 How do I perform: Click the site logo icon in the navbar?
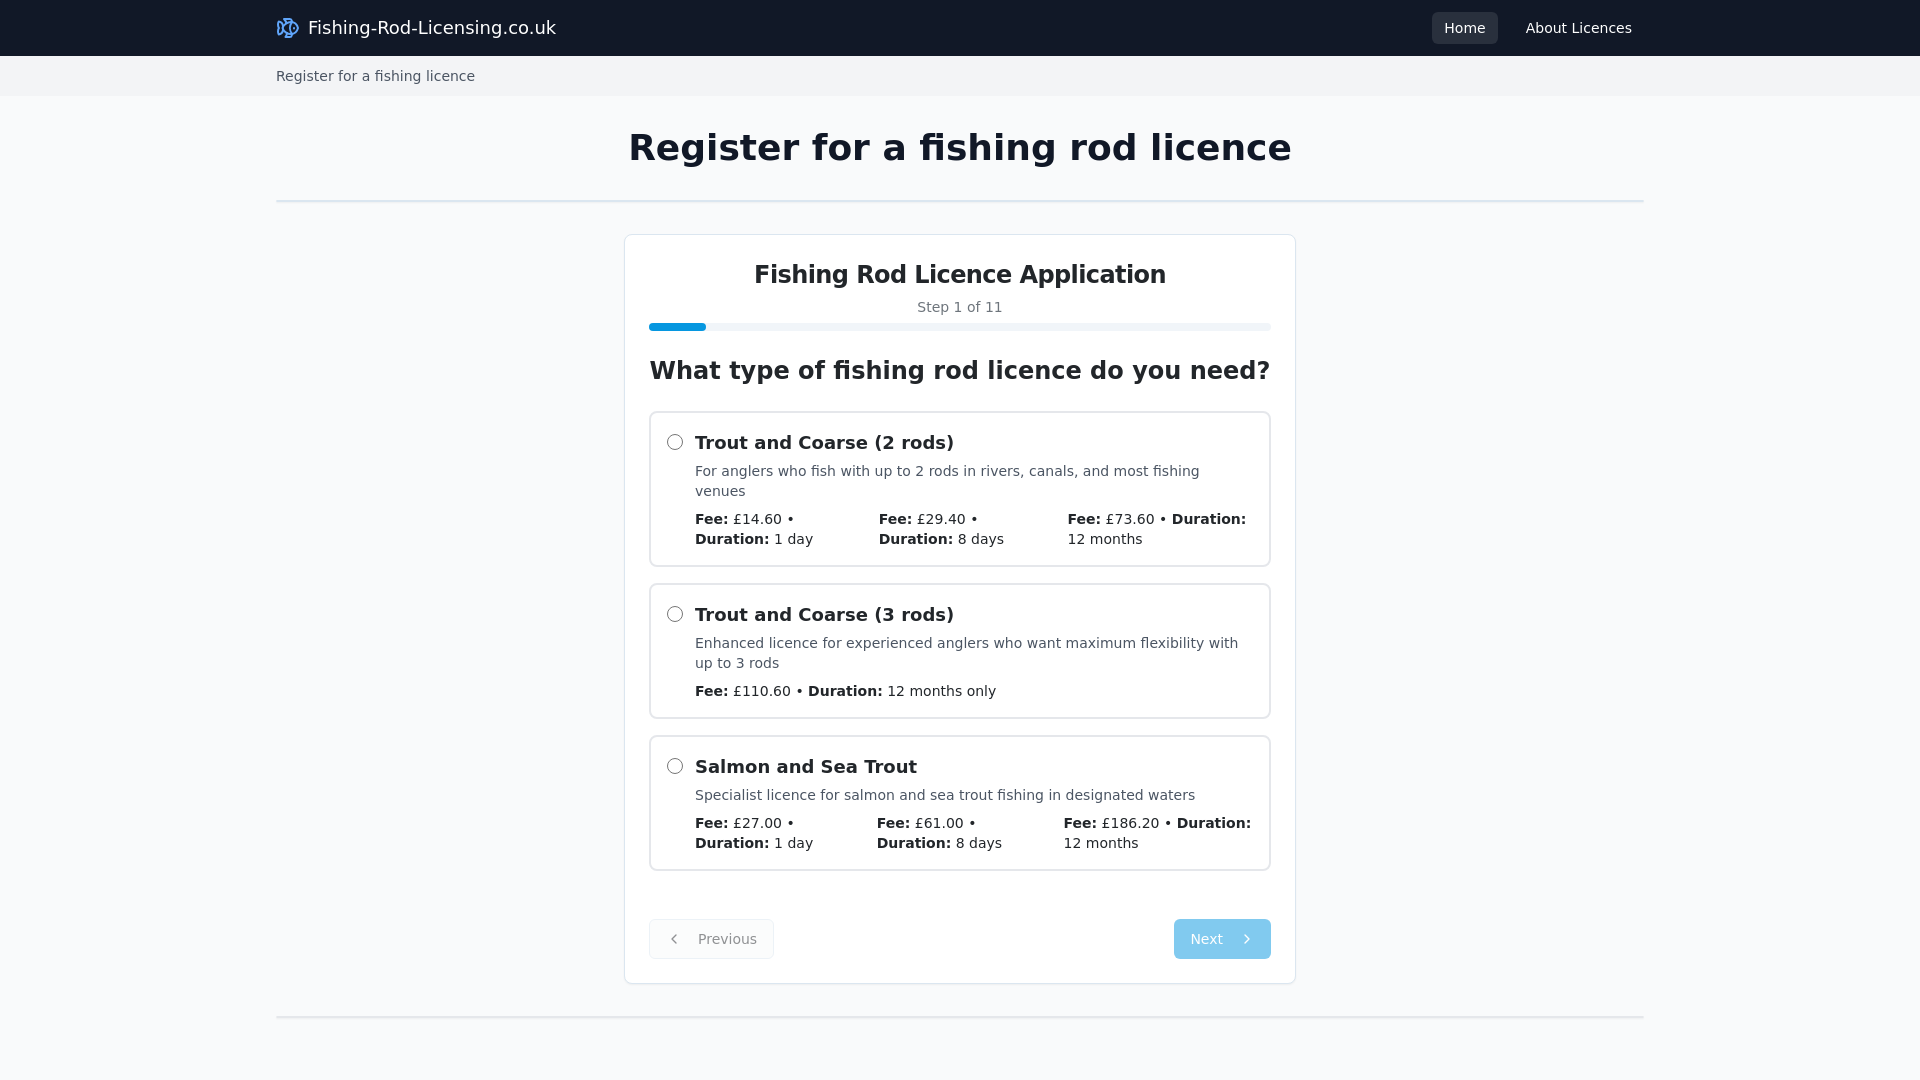click(287, 27)
